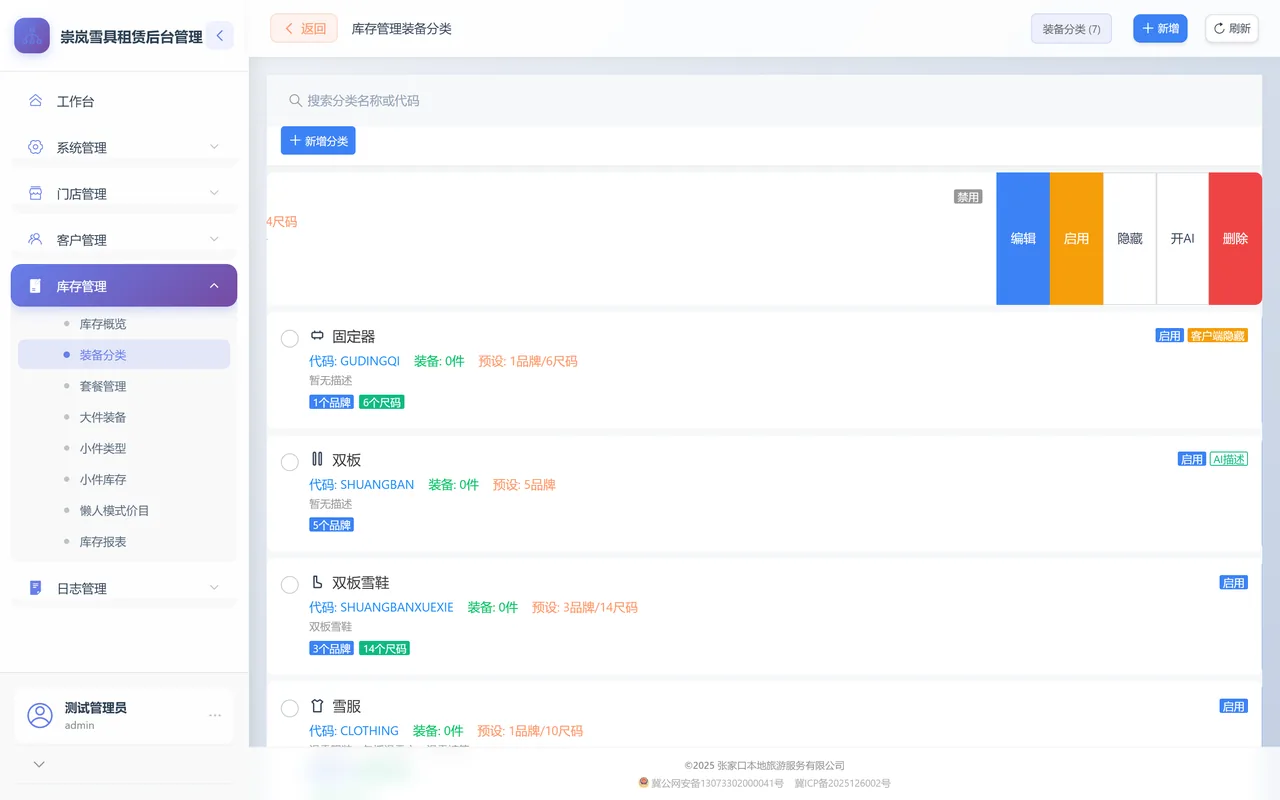Click the blue 编辑 action button
Viewport: 1280px width, 800px height.
tap(1023, 239)
